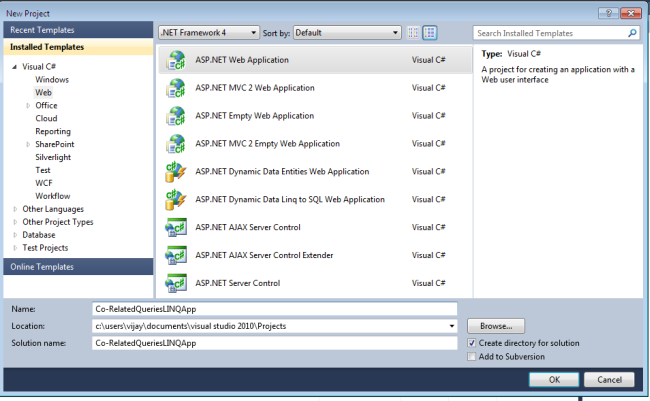Expand the Other Languages node
This screenshot has height=401, width=650.
point(15,209)
